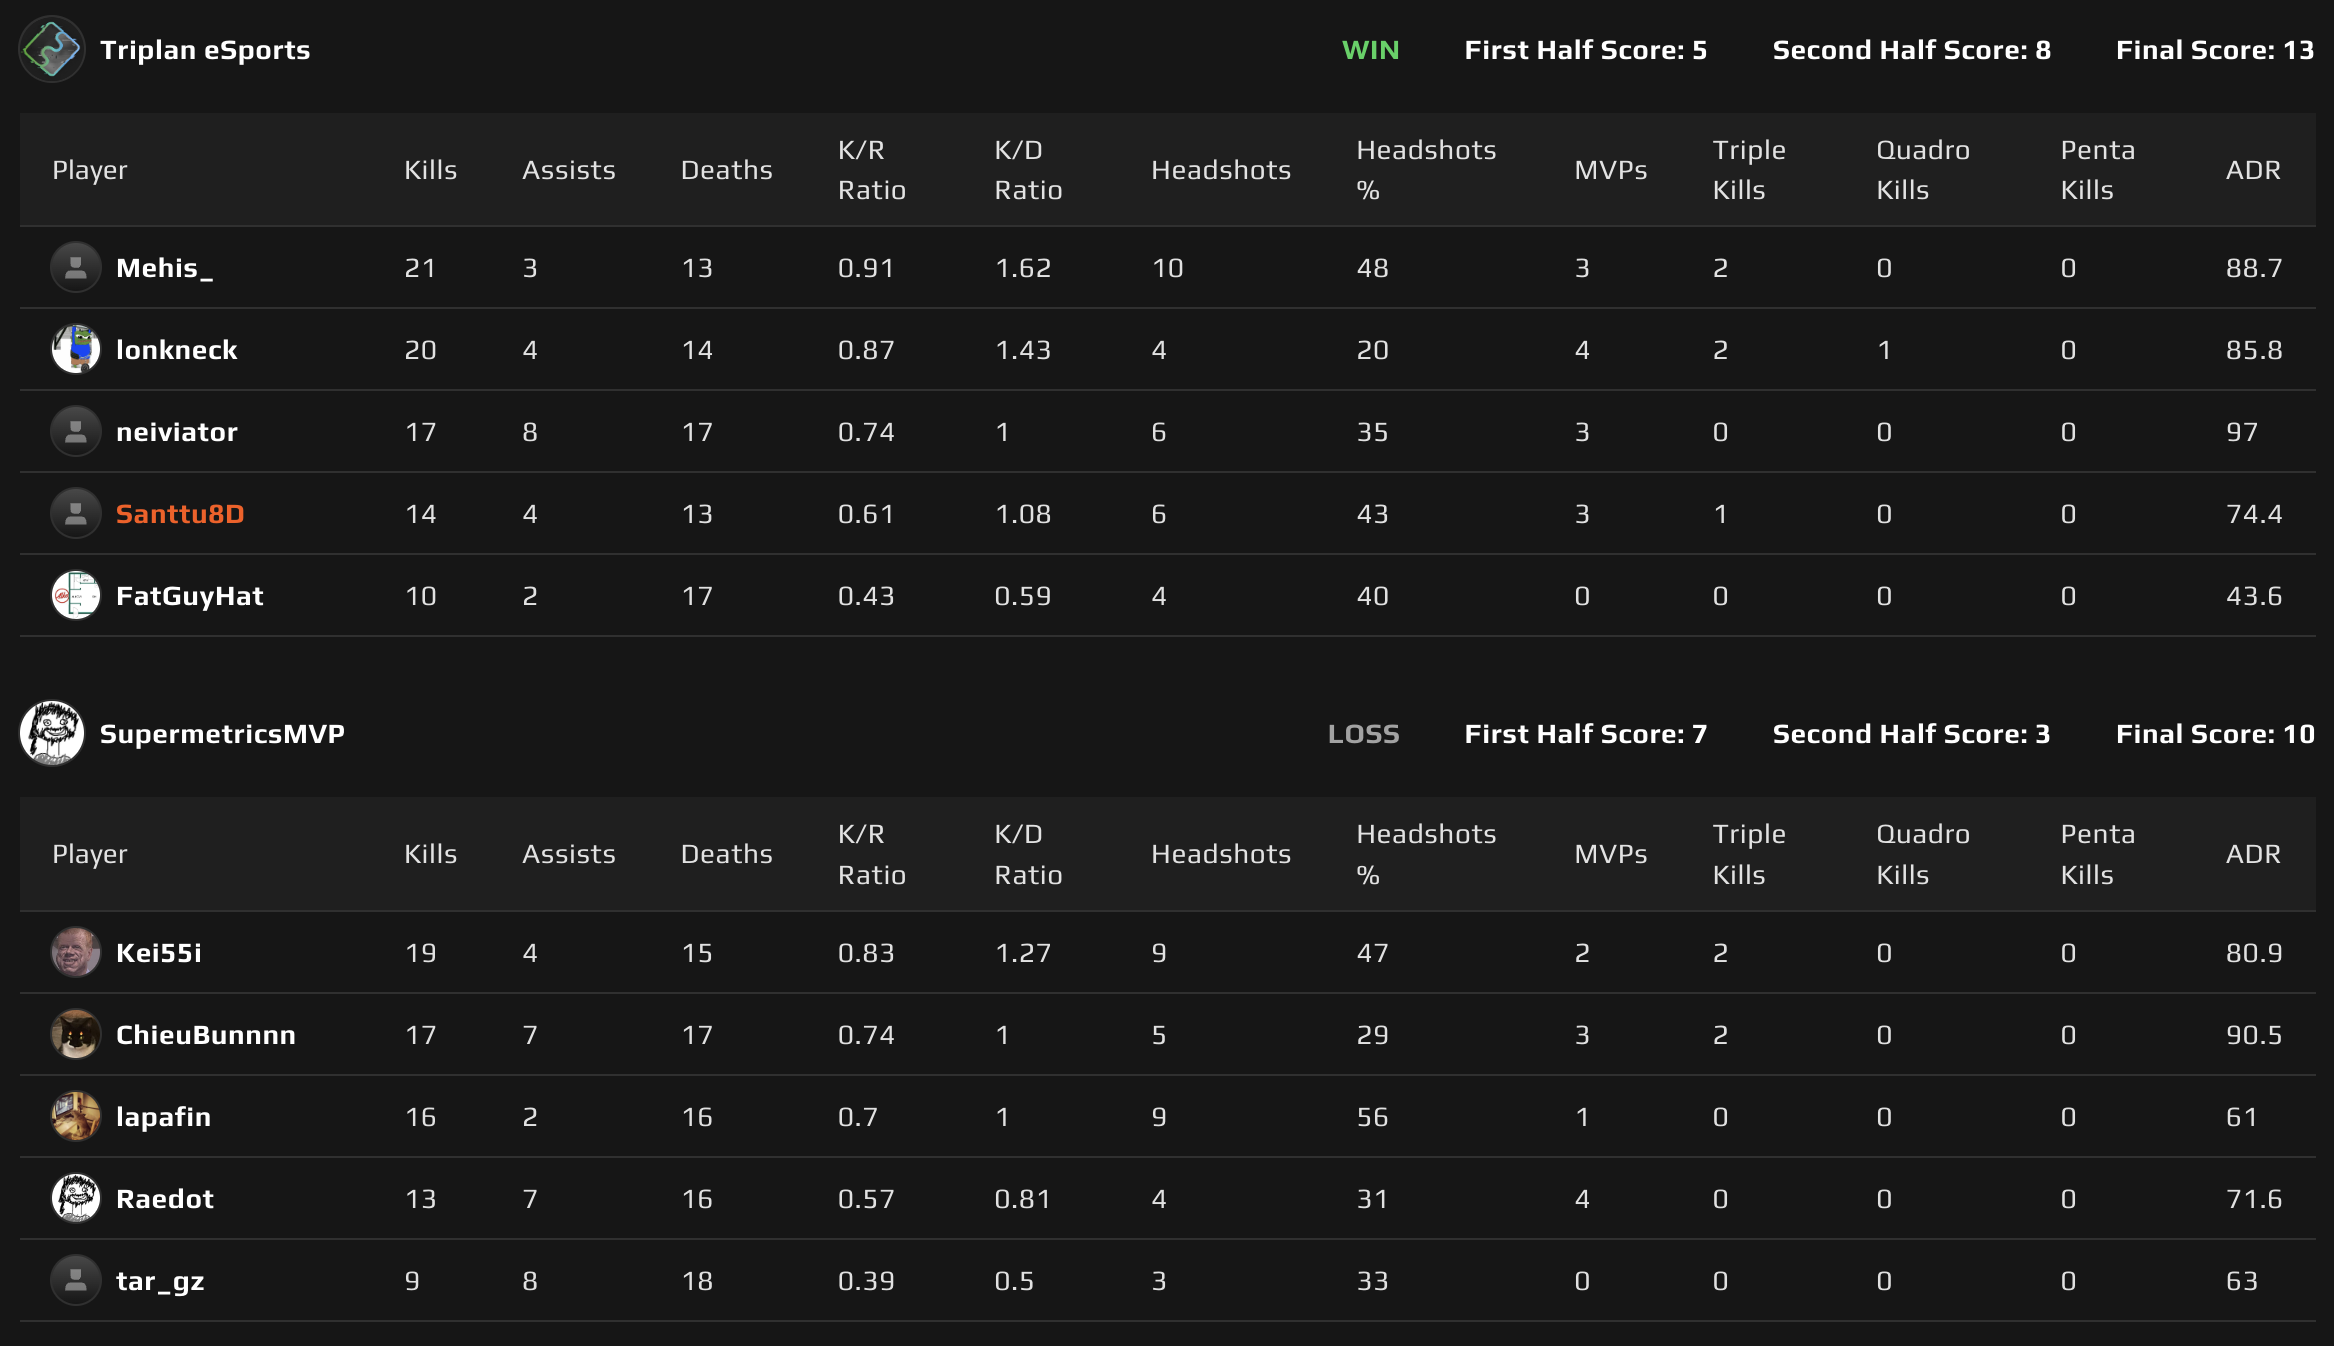Sort second table by Headshots % header
Screen dimensions: 2334x1346
1425,854
